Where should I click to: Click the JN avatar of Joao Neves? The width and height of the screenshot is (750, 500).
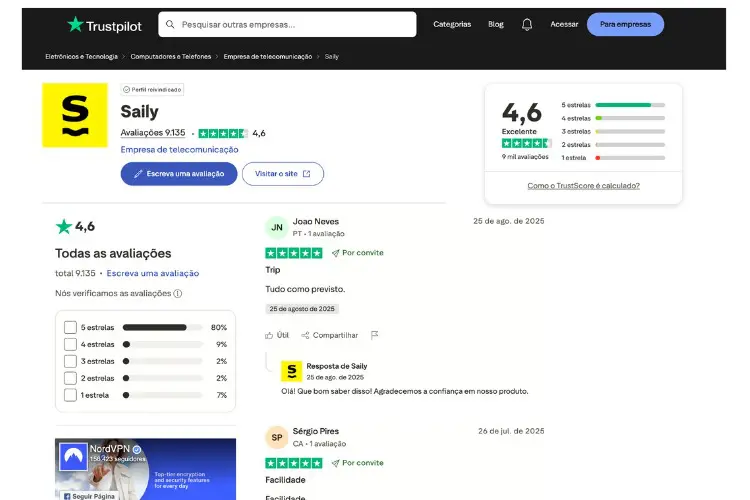point(277,228)
